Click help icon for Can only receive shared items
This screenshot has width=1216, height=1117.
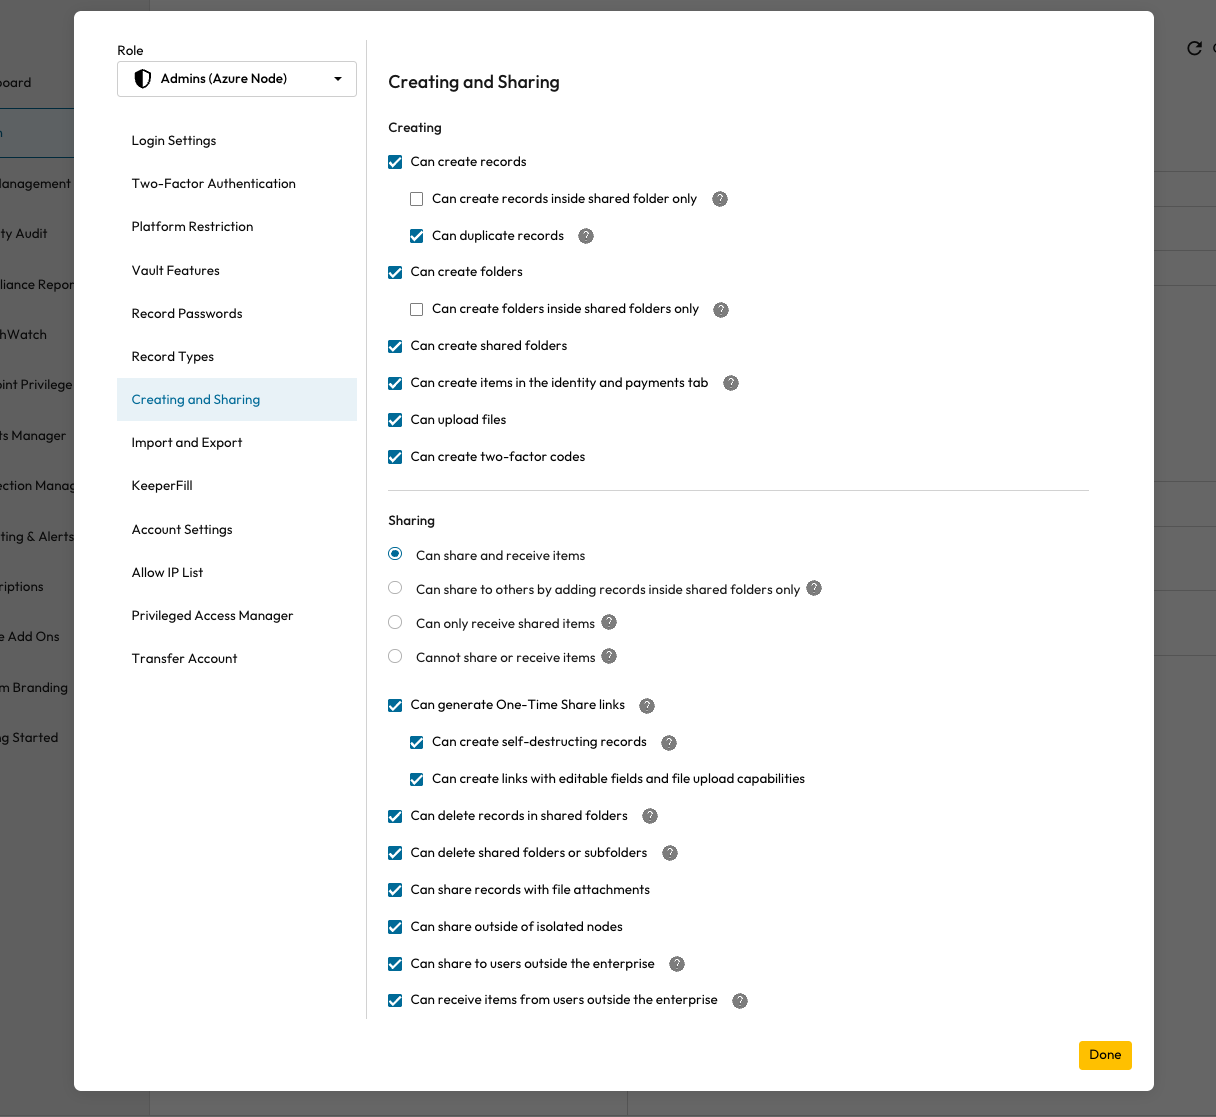(609, 623)
